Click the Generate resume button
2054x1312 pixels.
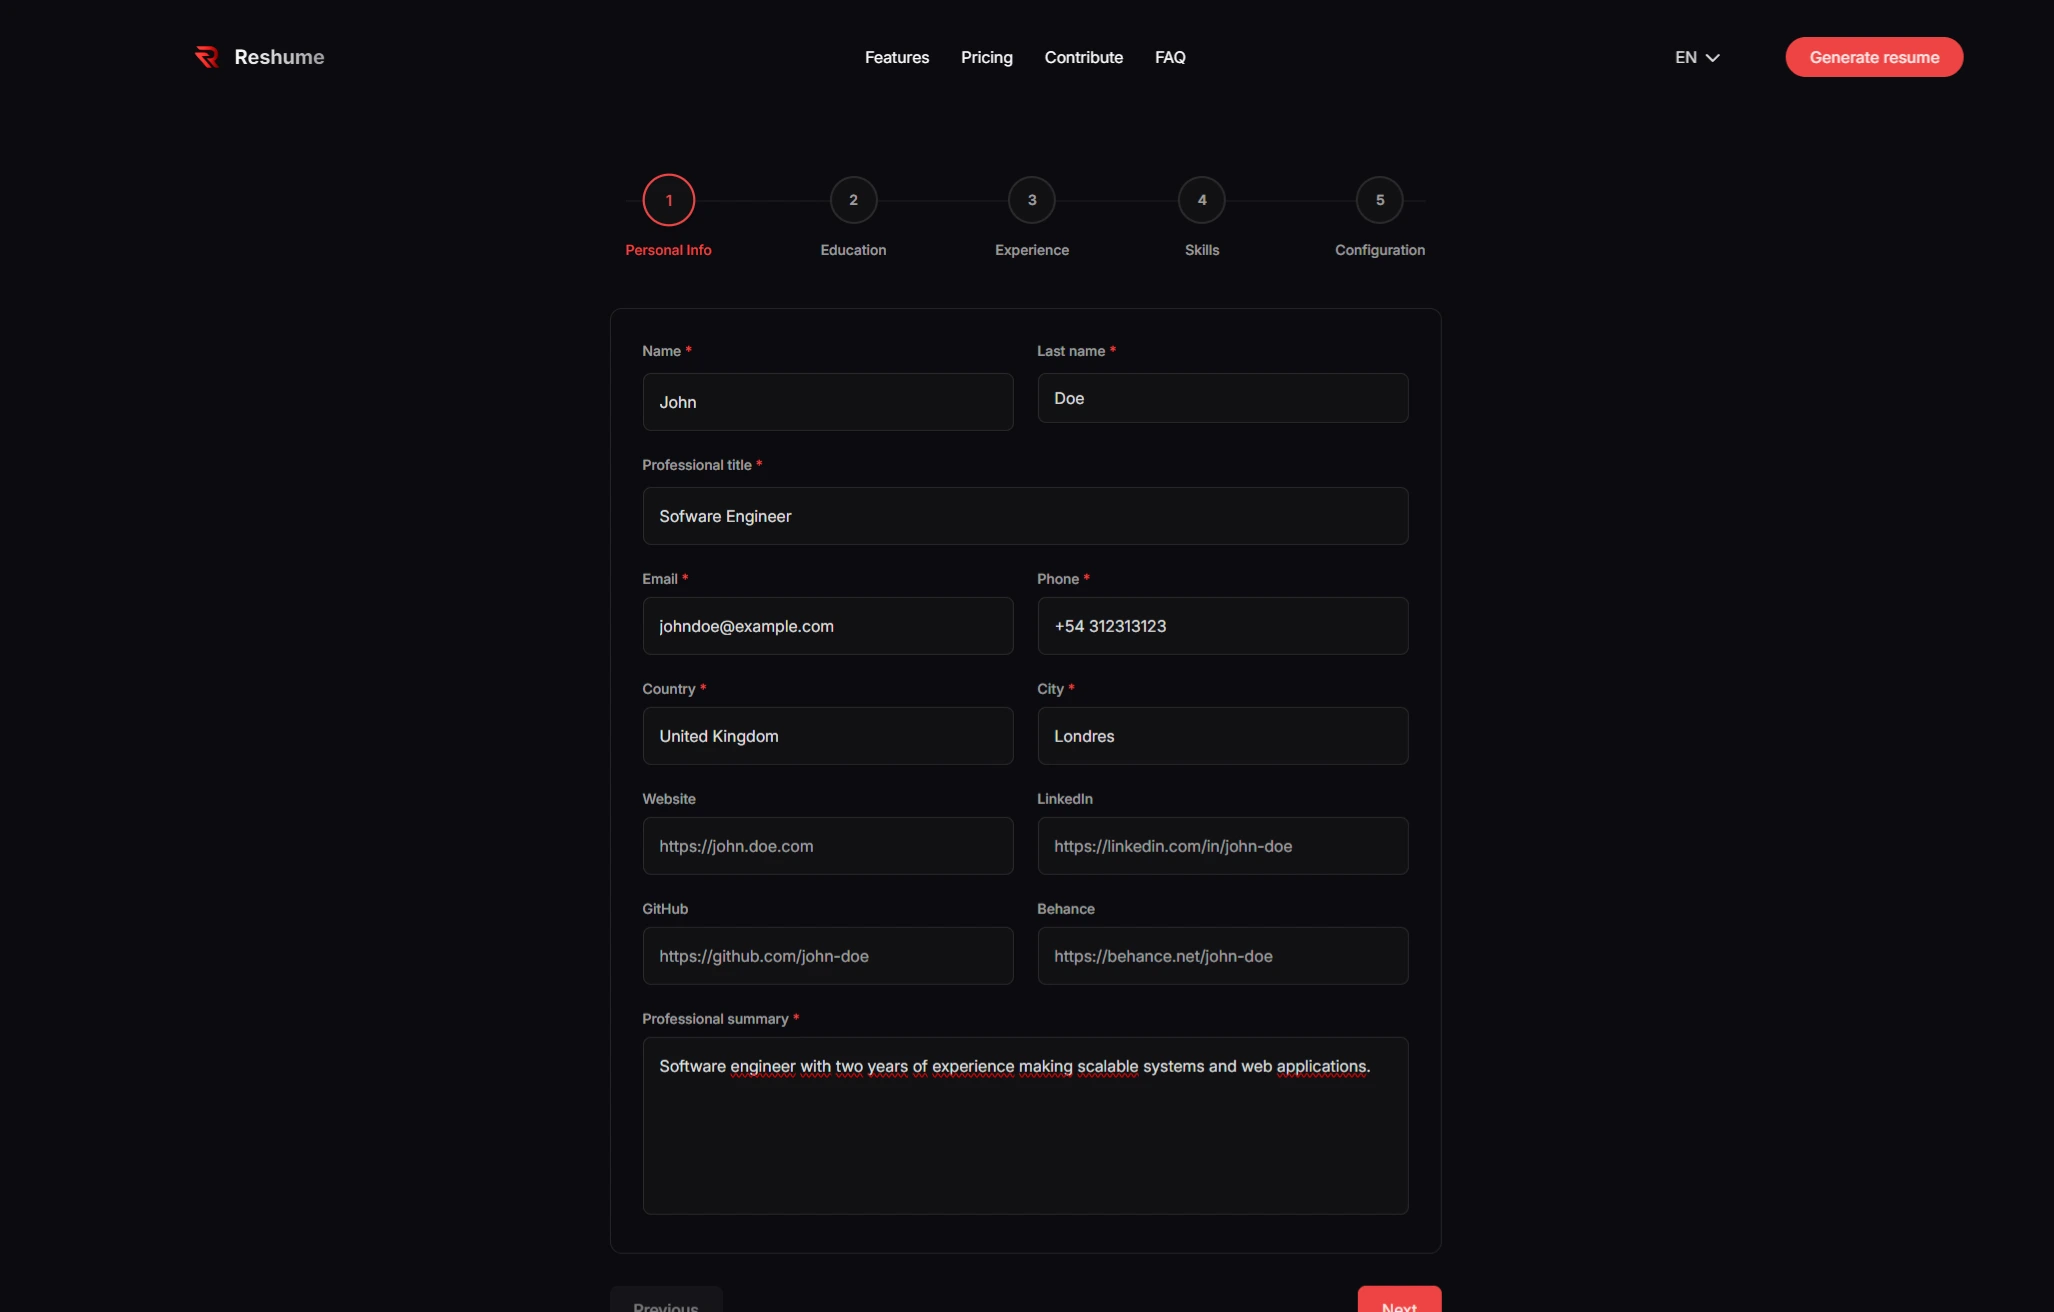point(1873,57)
